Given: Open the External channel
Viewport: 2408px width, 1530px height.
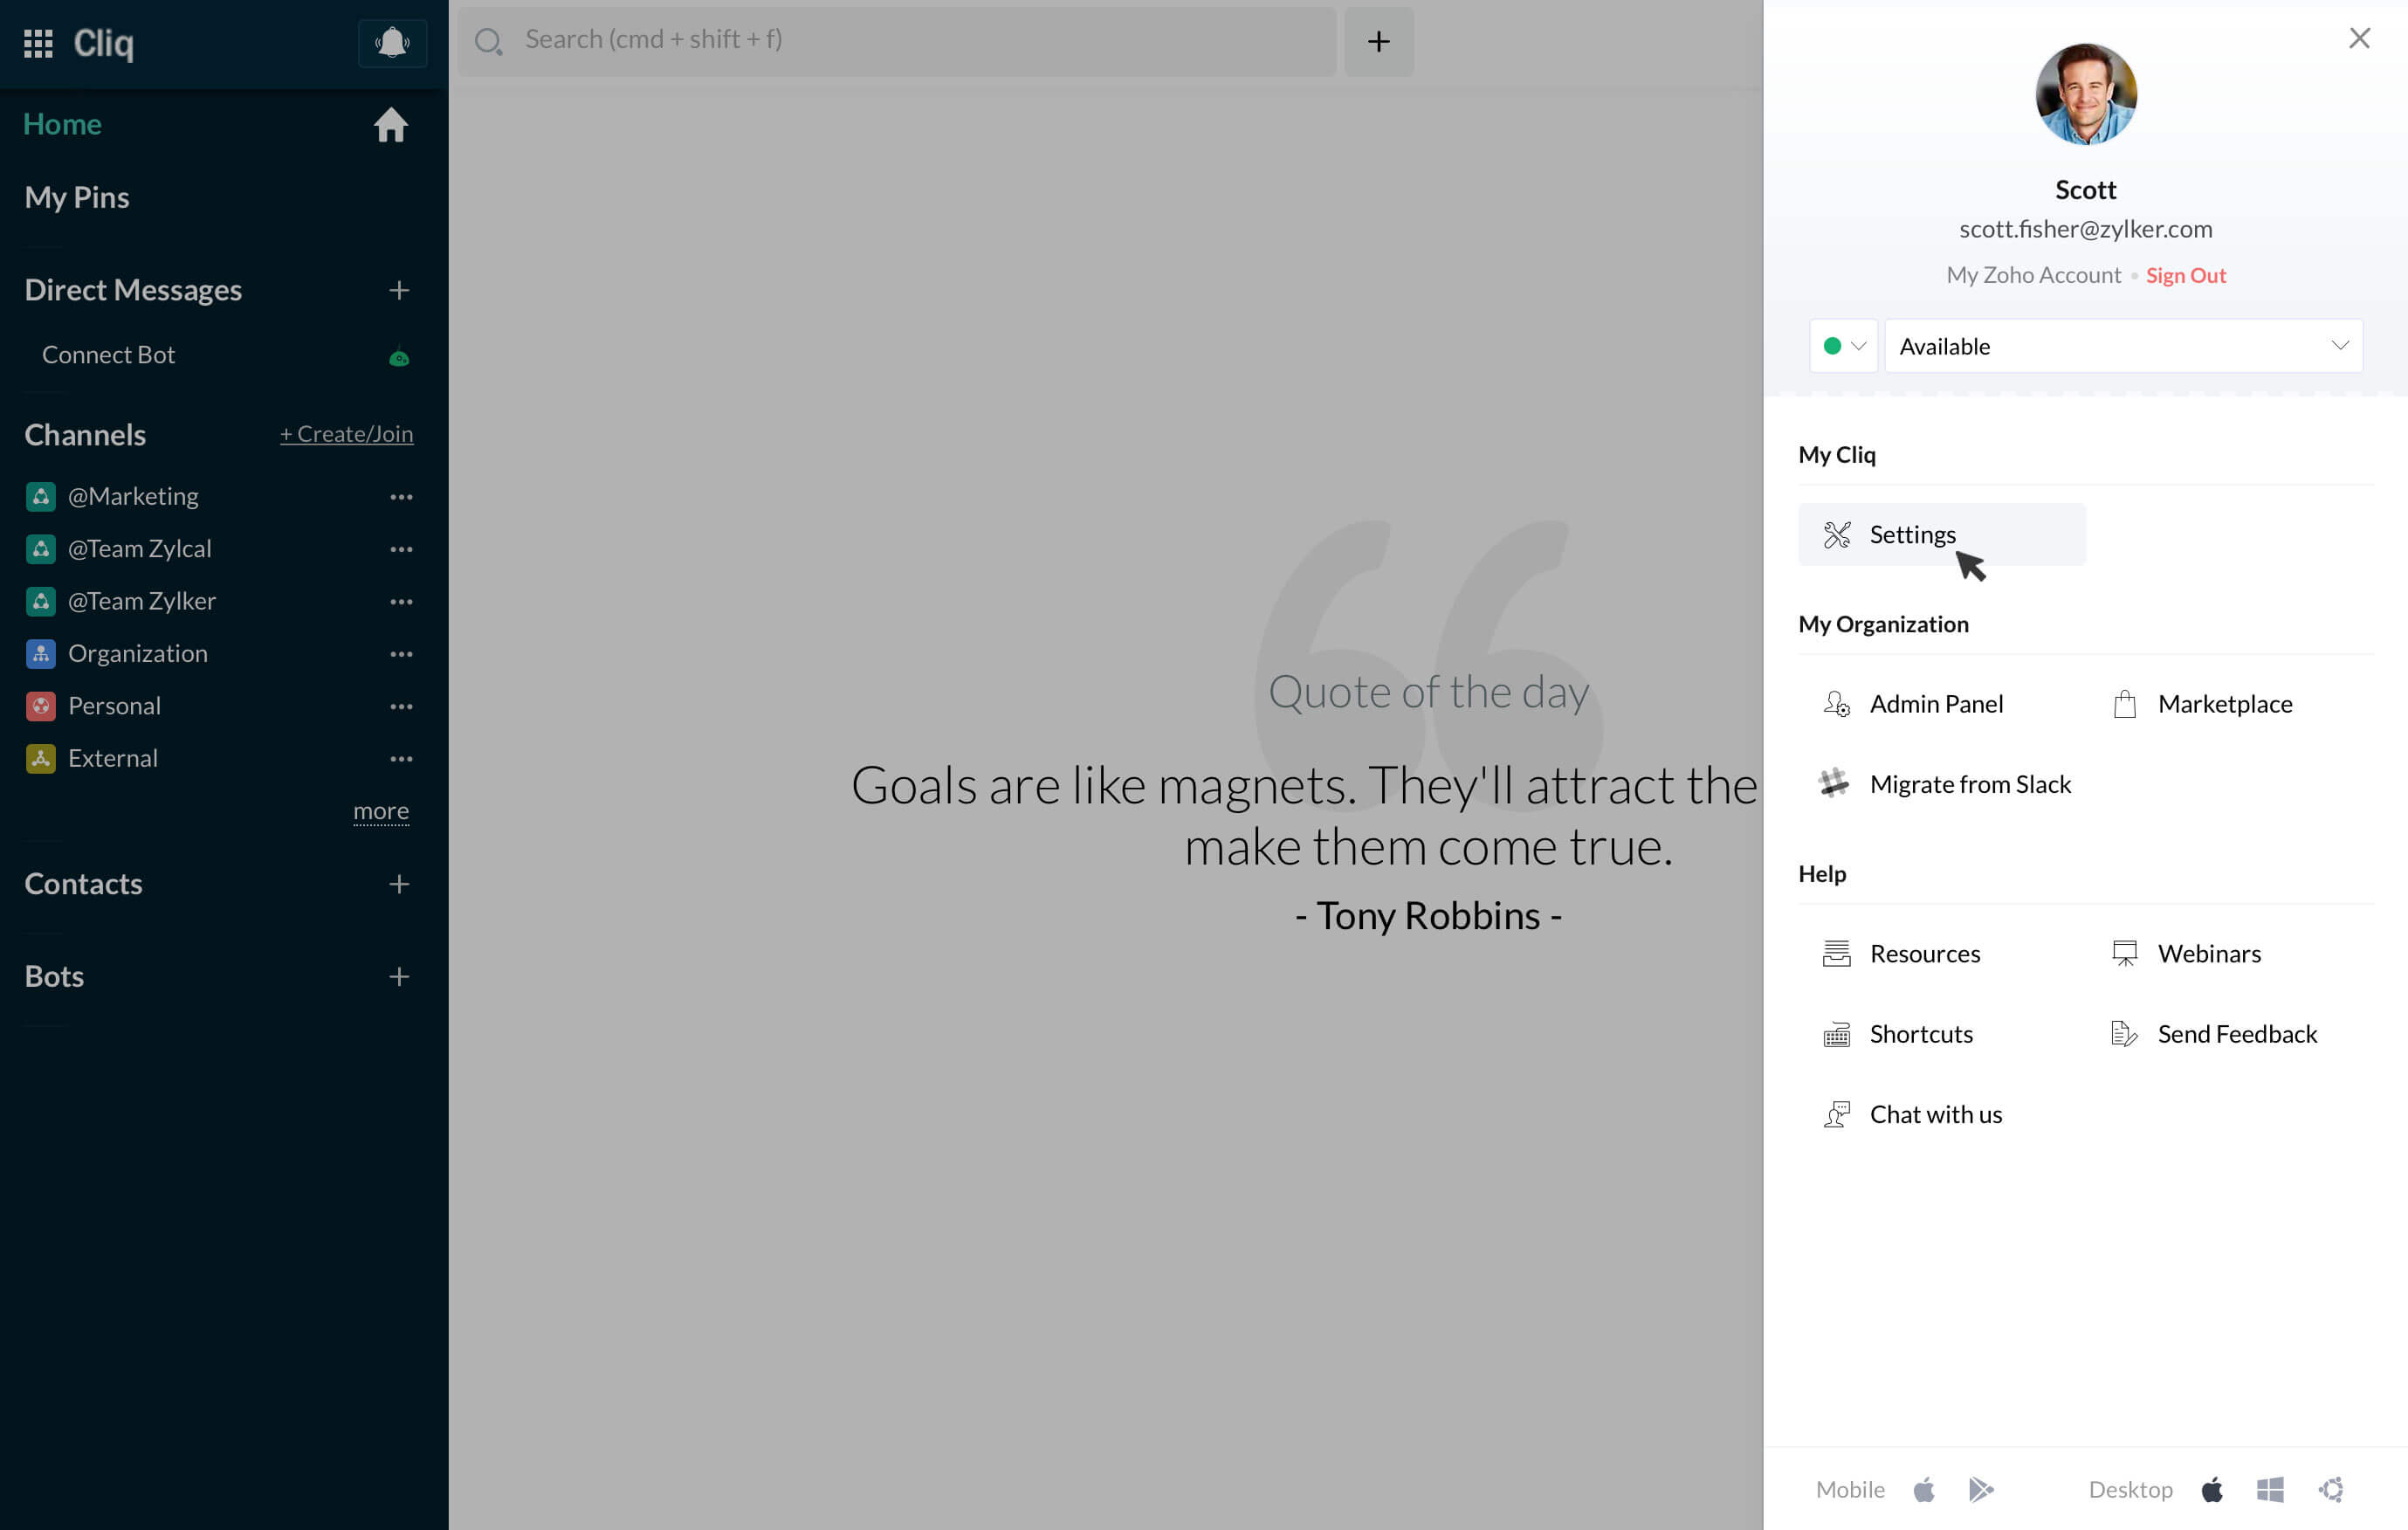Looking at the screenshot, I should 112,758.
